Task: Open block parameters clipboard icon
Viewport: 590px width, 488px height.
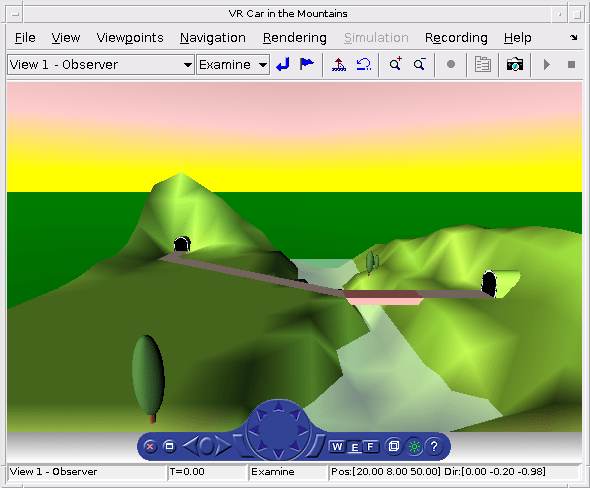Action: tap(482, 64)
